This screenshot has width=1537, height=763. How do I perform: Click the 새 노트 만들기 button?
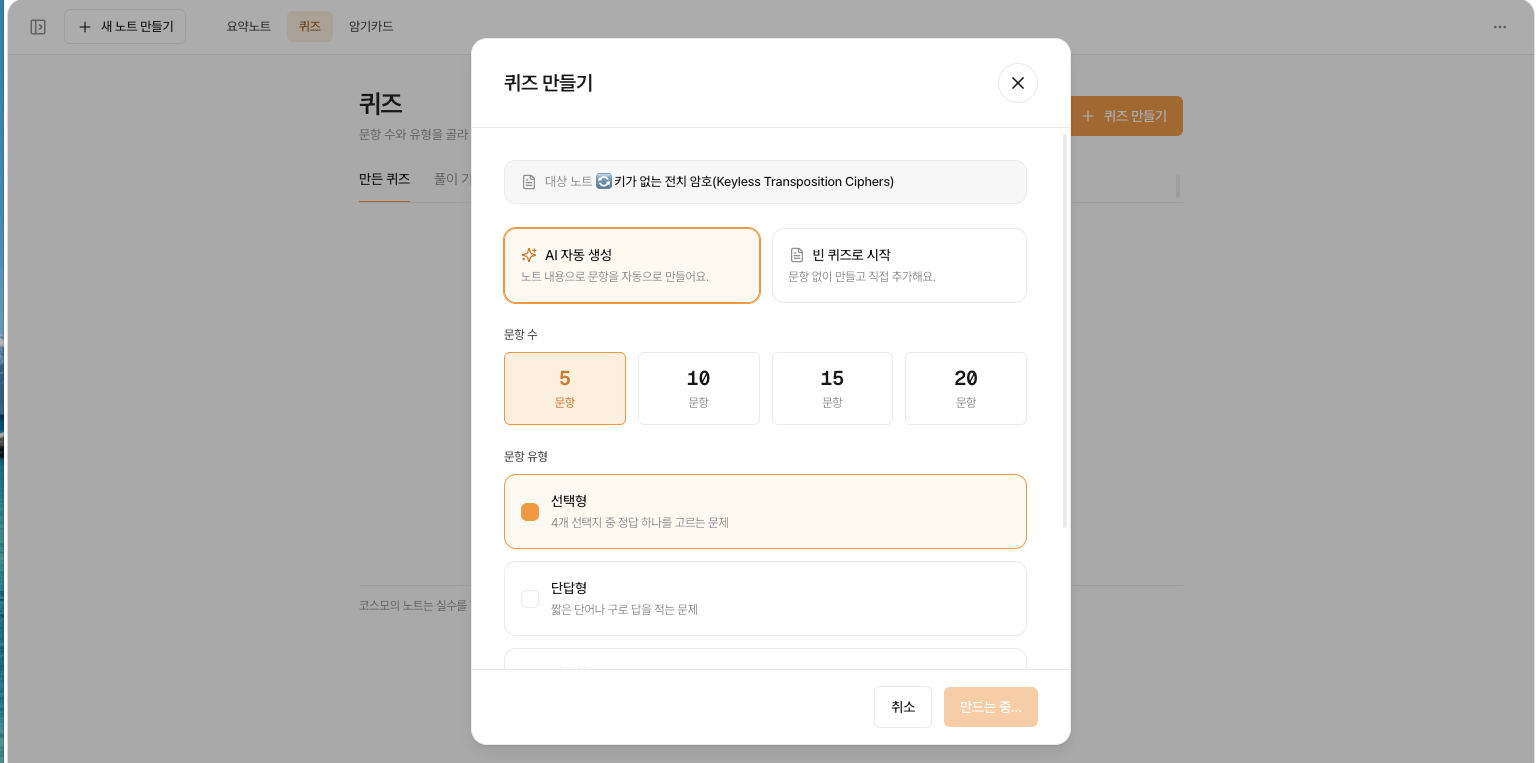pyautogui.click(x=125, y=27)
